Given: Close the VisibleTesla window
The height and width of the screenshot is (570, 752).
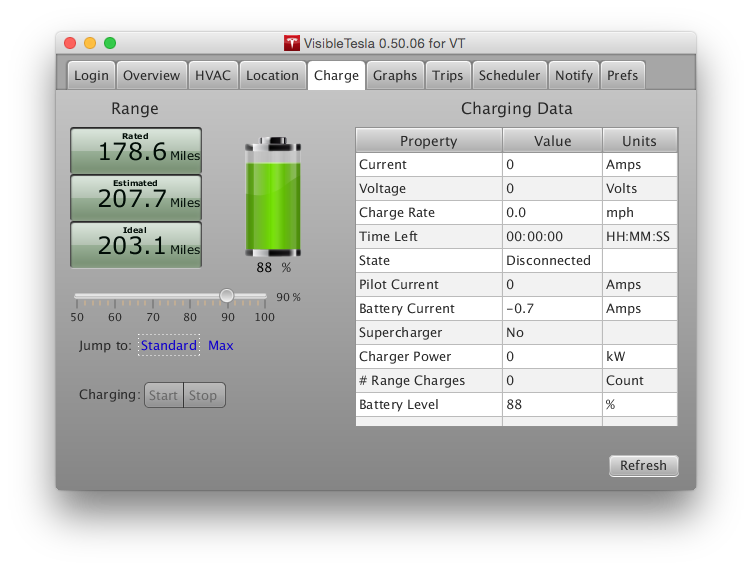Looking at the screenshot, I should pos(70,43).
